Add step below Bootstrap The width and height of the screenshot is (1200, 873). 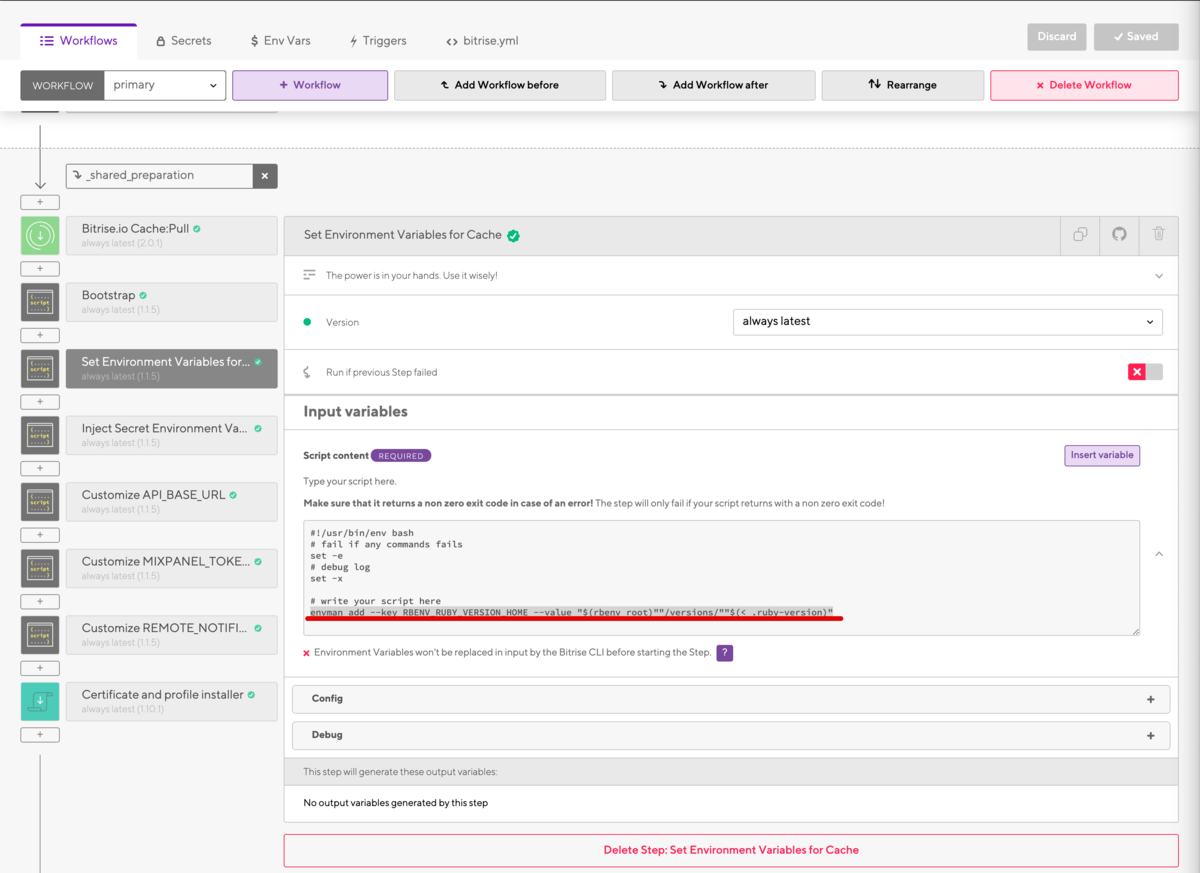pyautogui.click(x=40, y=335)
